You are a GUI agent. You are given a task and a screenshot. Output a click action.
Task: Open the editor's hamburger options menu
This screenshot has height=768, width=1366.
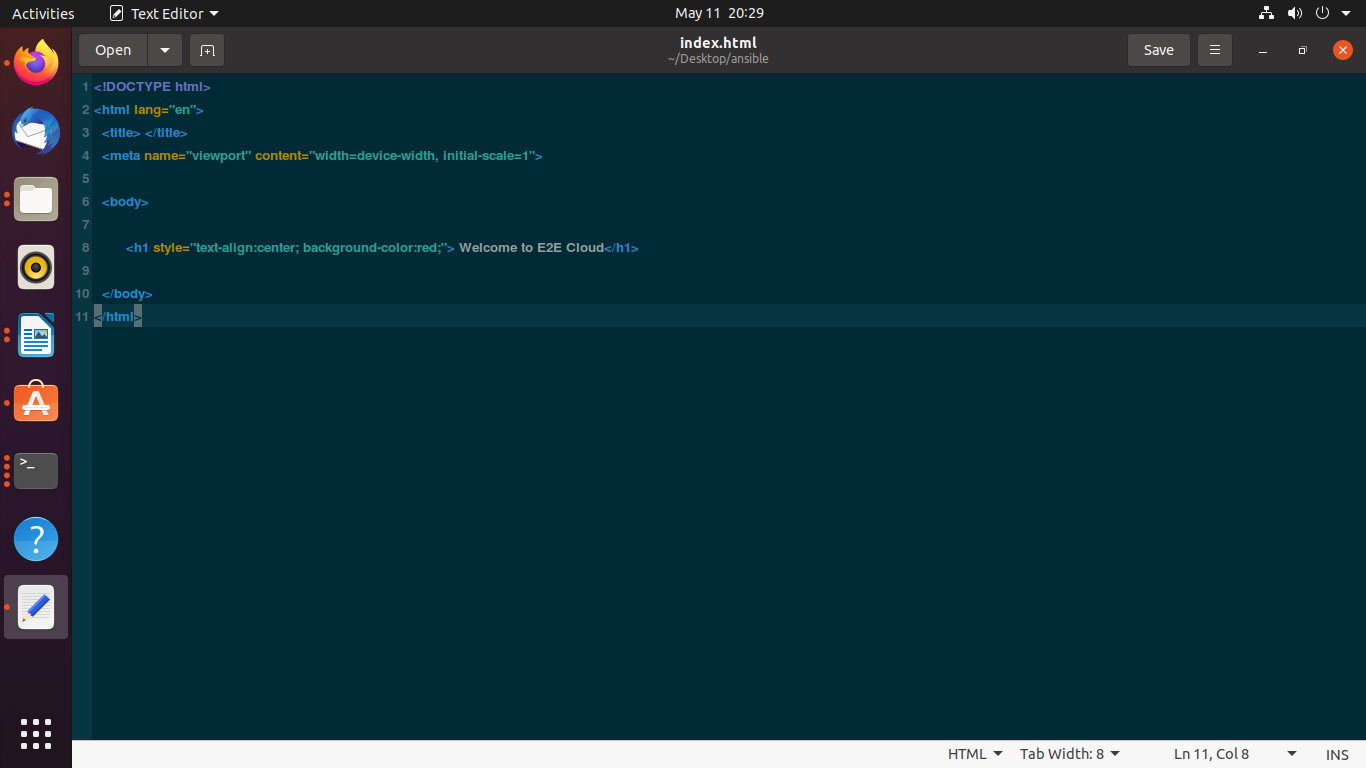(1215, 50)
